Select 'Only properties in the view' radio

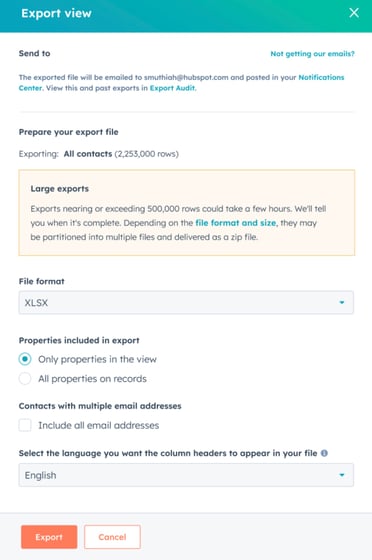point(25,359)
